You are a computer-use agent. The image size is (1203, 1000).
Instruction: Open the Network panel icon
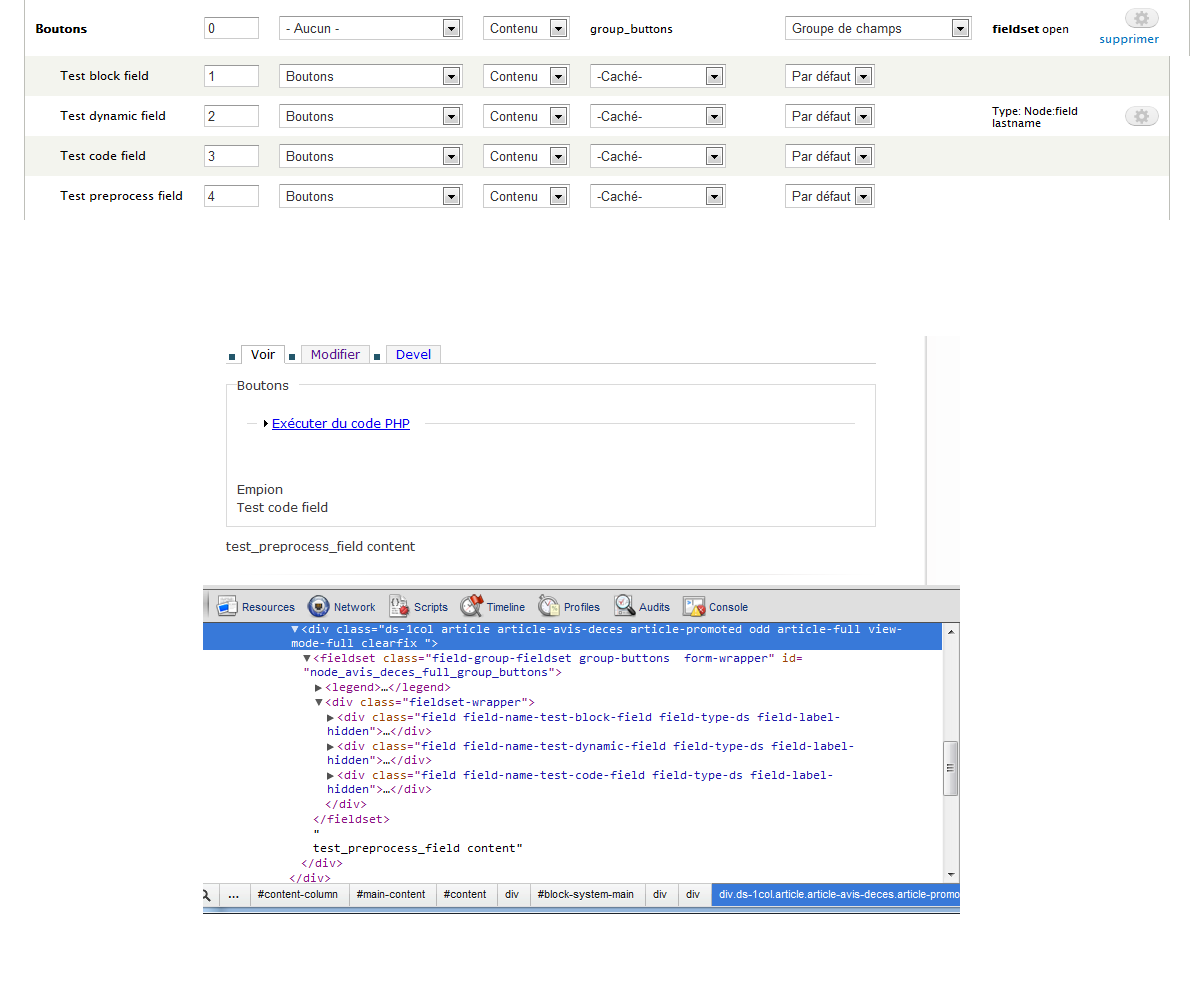319,606
